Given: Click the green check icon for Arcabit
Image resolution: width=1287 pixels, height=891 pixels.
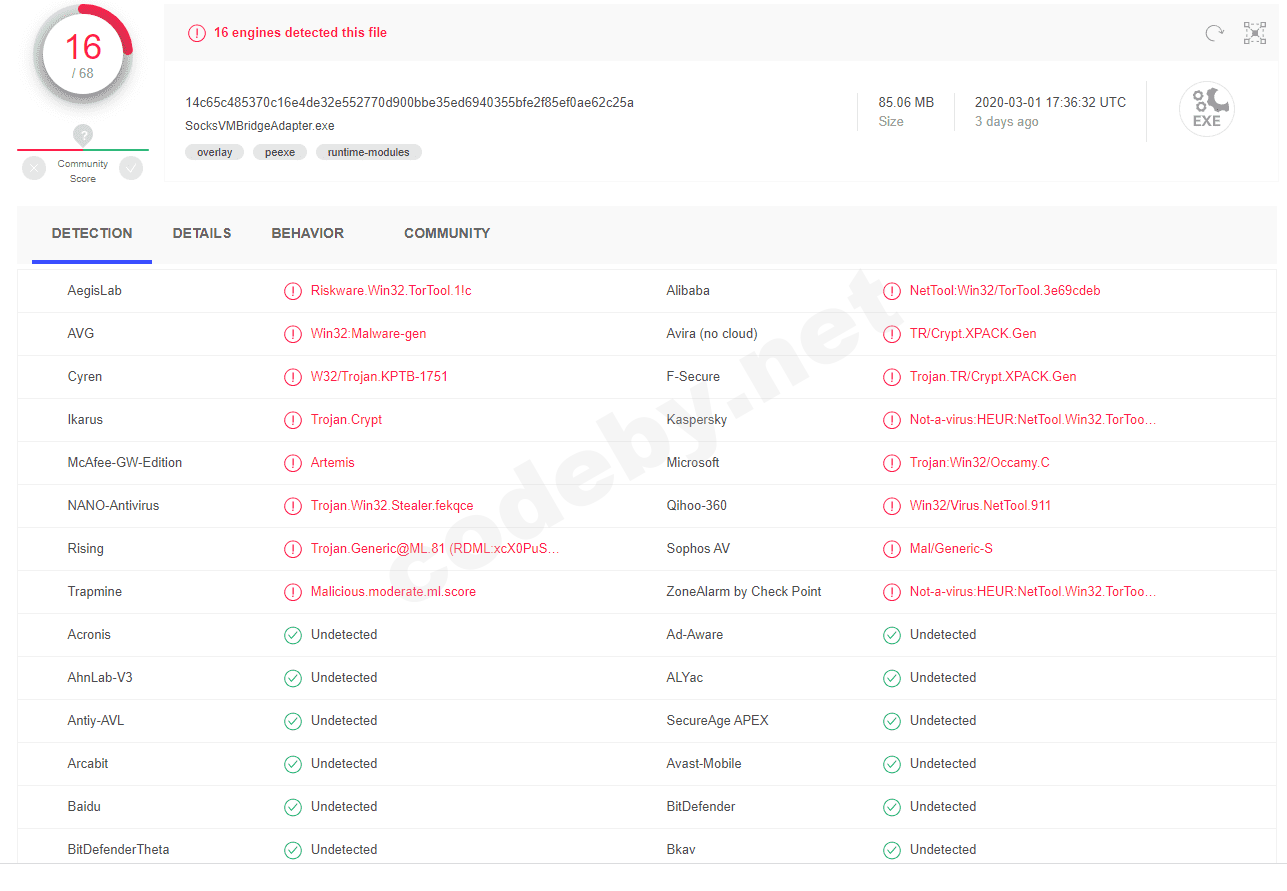Looking at the screenshot, I should point(293,764).
